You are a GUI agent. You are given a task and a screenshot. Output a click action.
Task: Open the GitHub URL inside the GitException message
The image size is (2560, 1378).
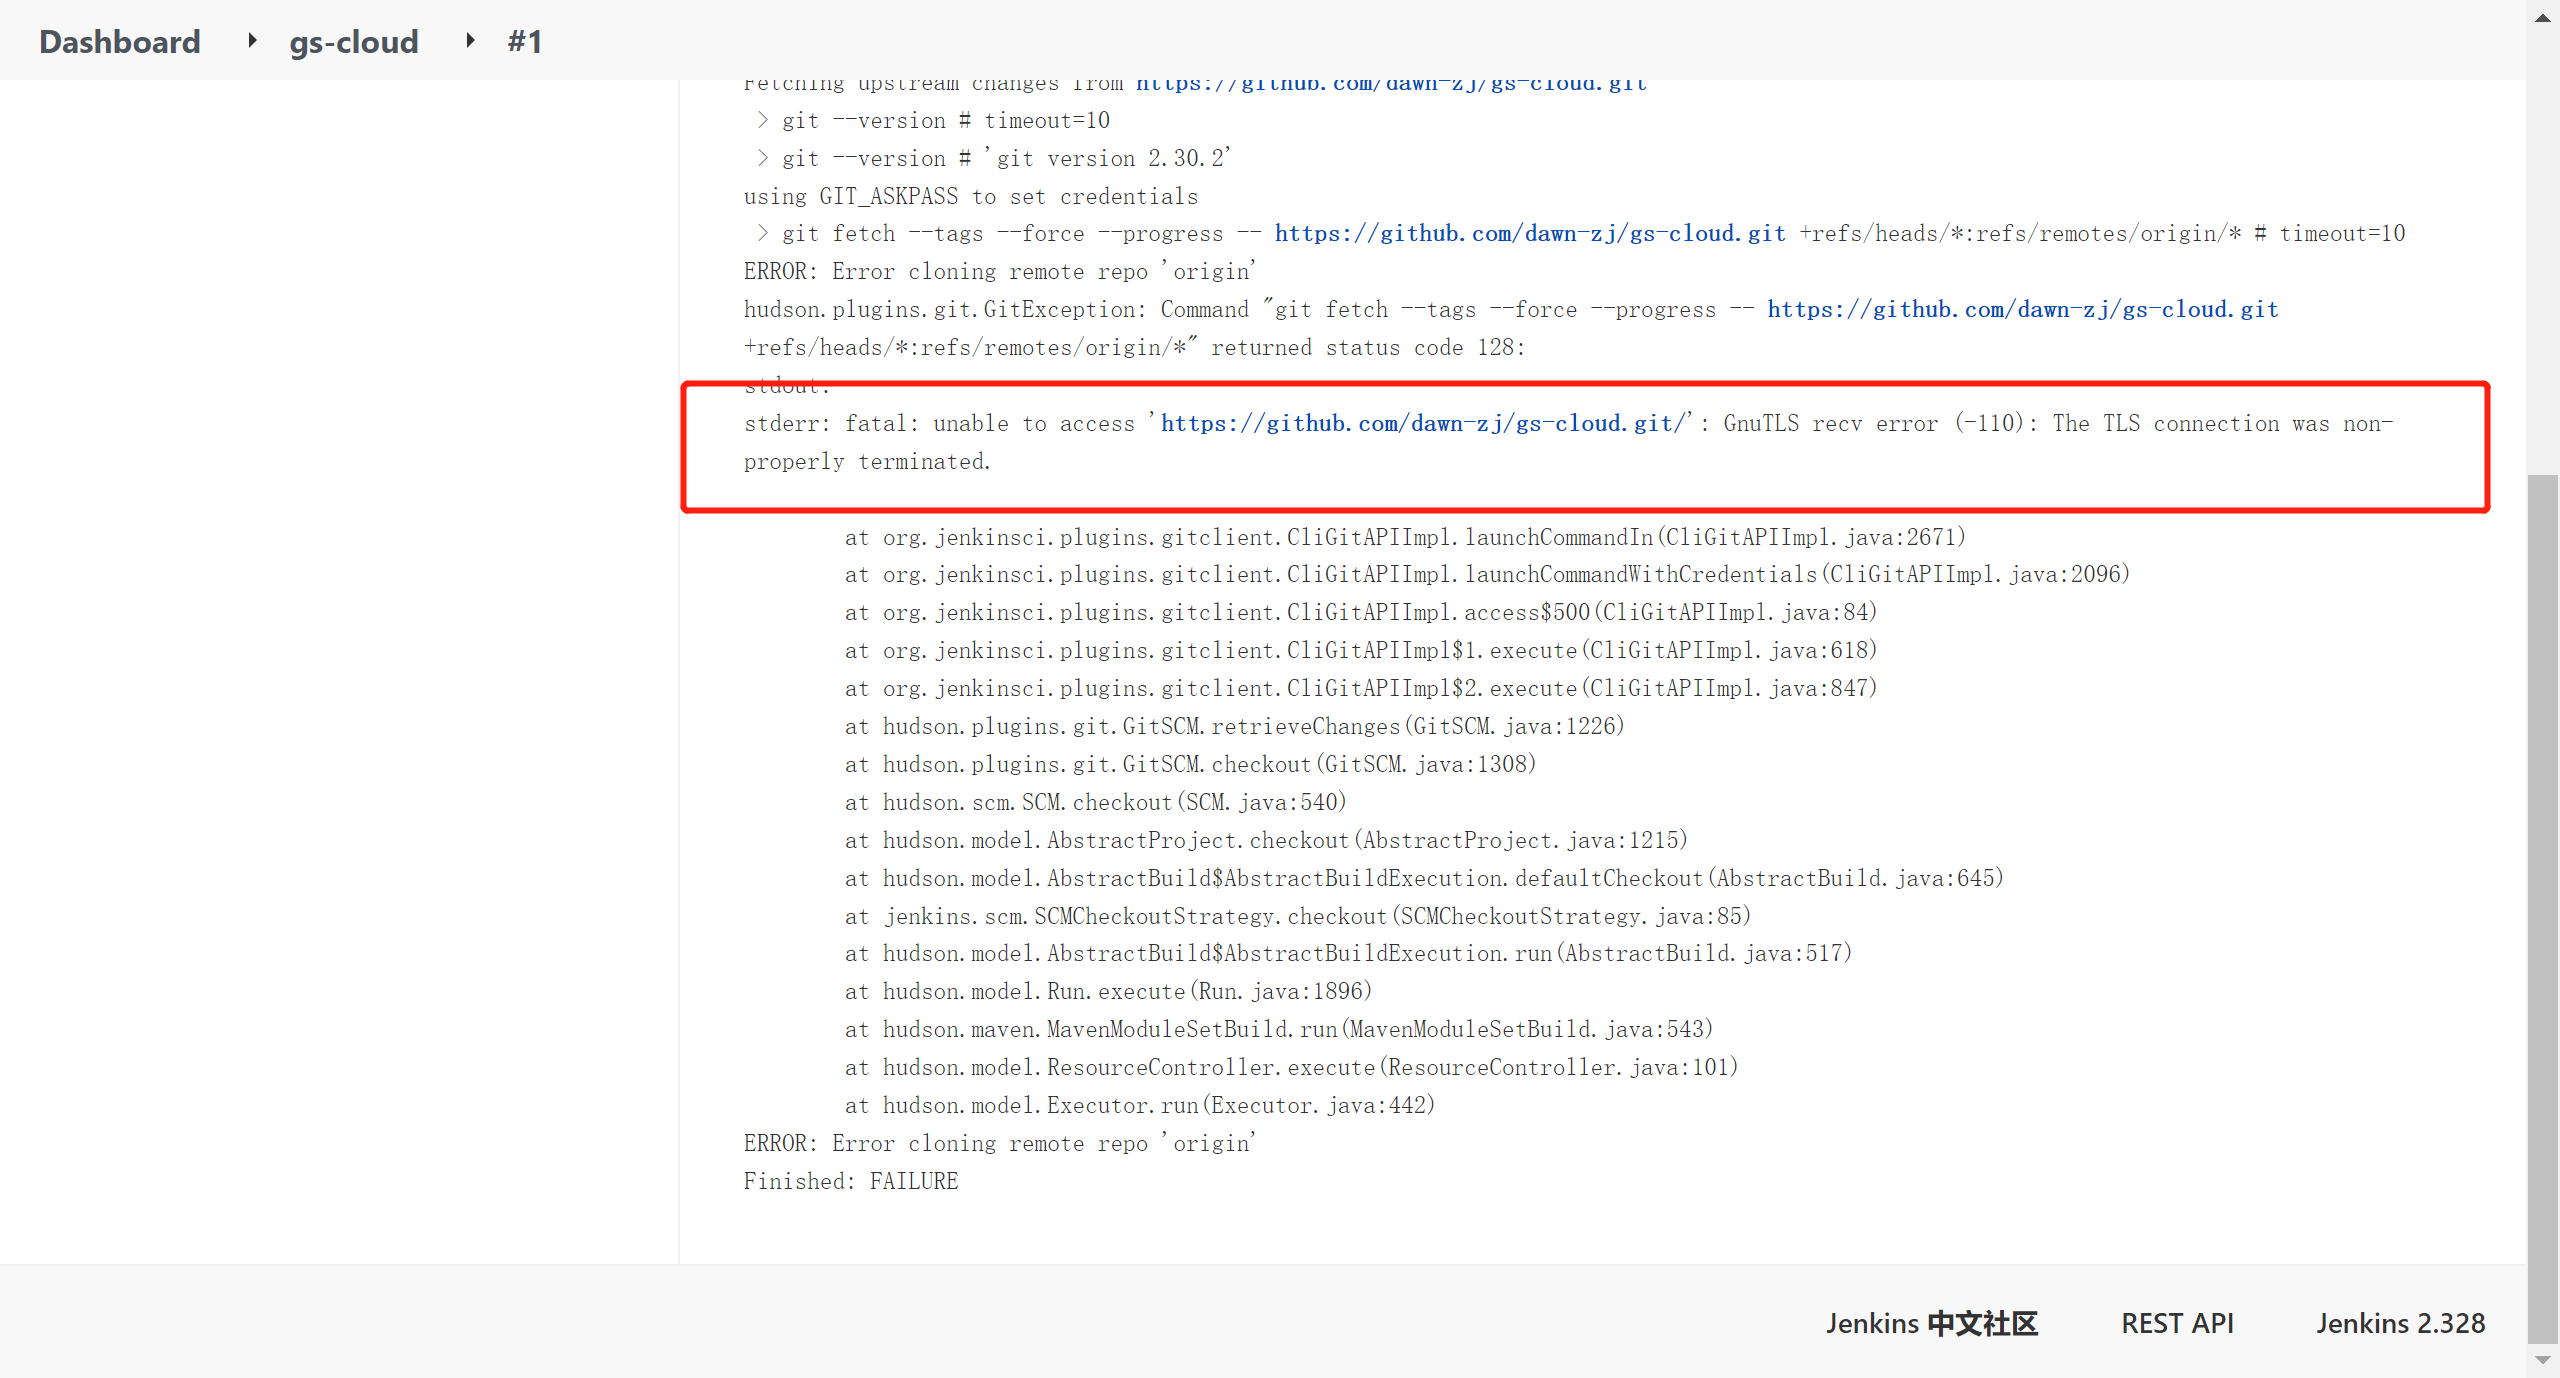click(x=2022, y=309)
